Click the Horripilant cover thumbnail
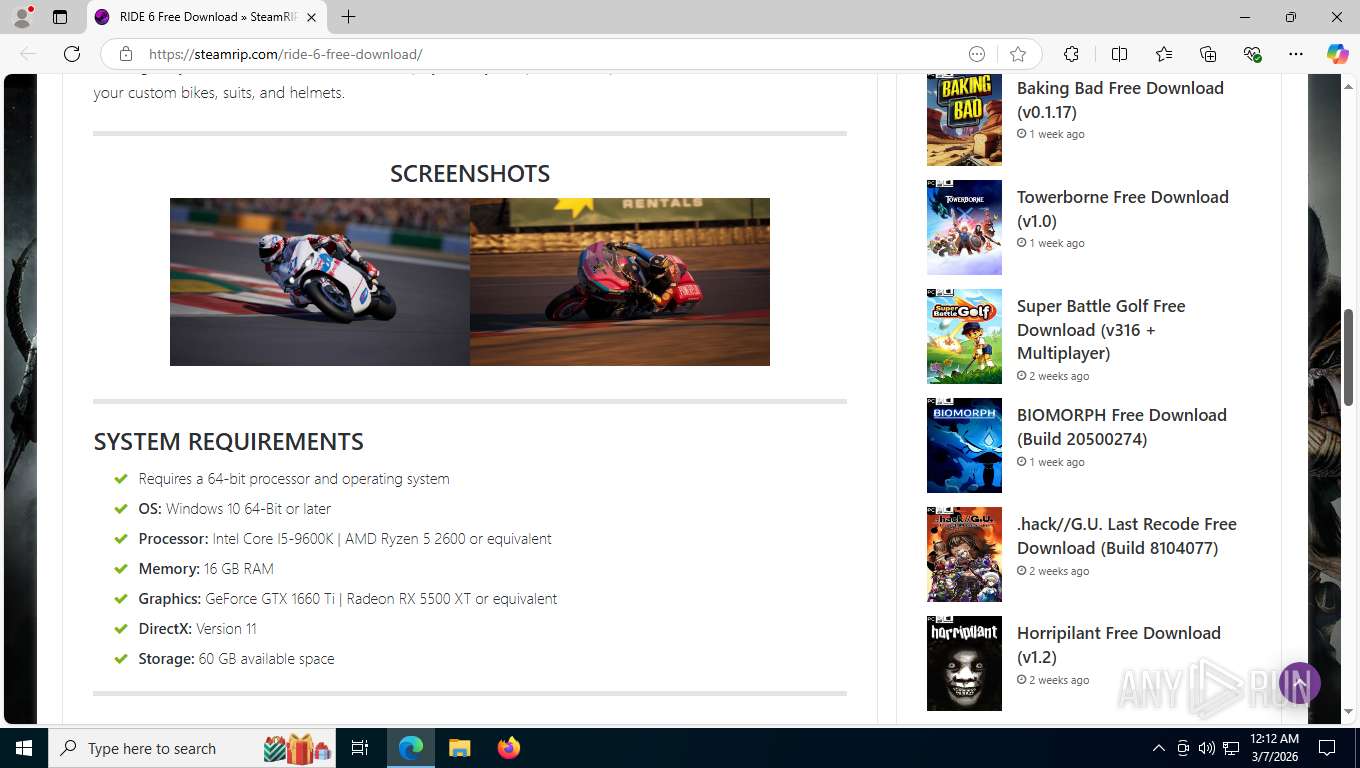The width and height of the screenshot is (1360, 768). [964, 663]
